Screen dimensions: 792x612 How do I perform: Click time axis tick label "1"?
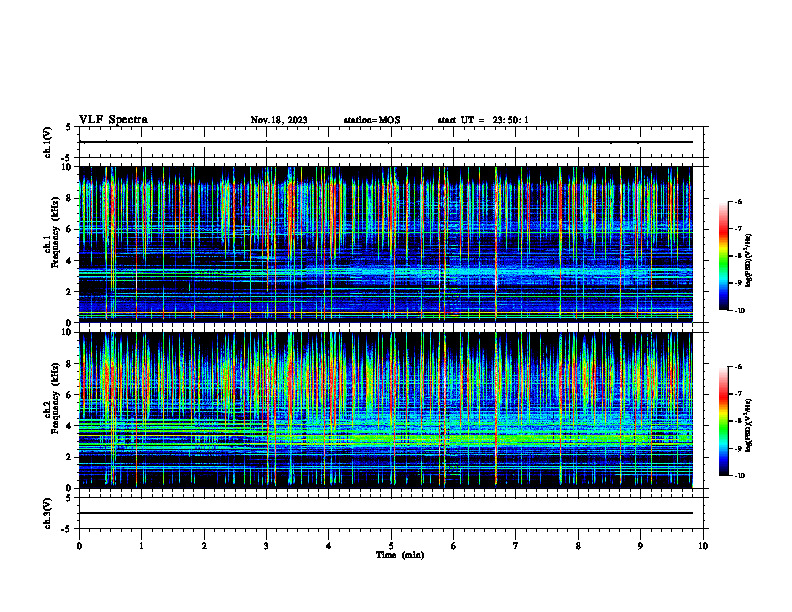[141, 546]
